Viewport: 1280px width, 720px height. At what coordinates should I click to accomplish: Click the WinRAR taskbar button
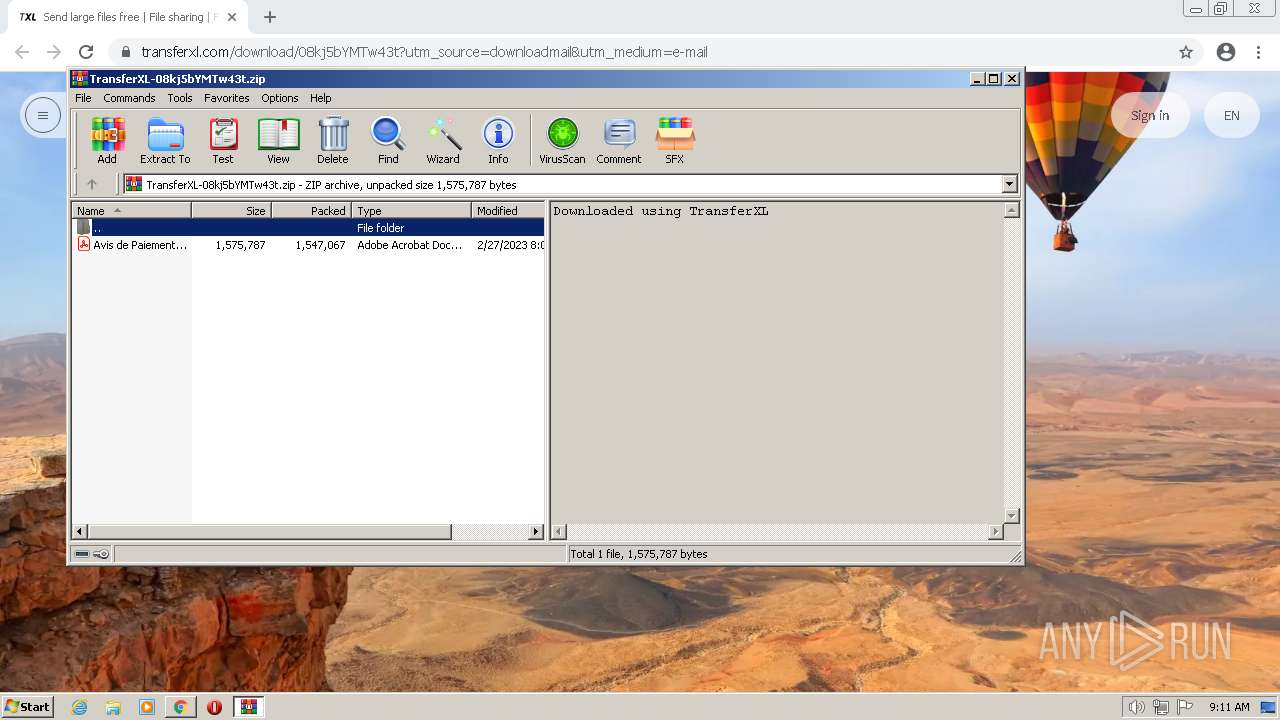[x=248, y=707]
